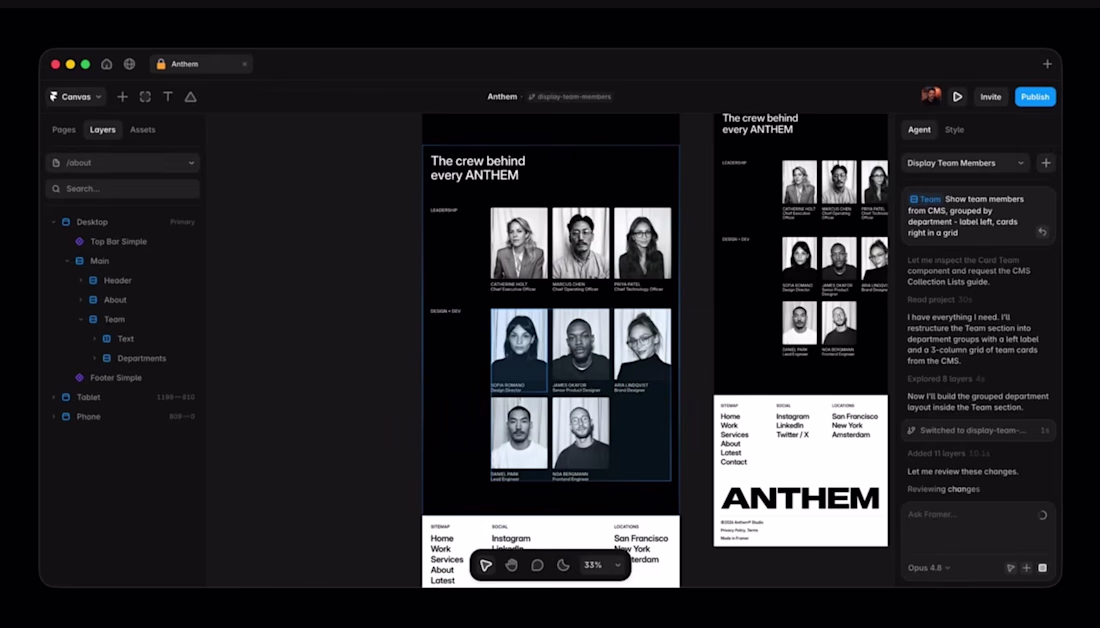
Task: Open the Canvas mode dropdown
Action: tap(76, 97)
